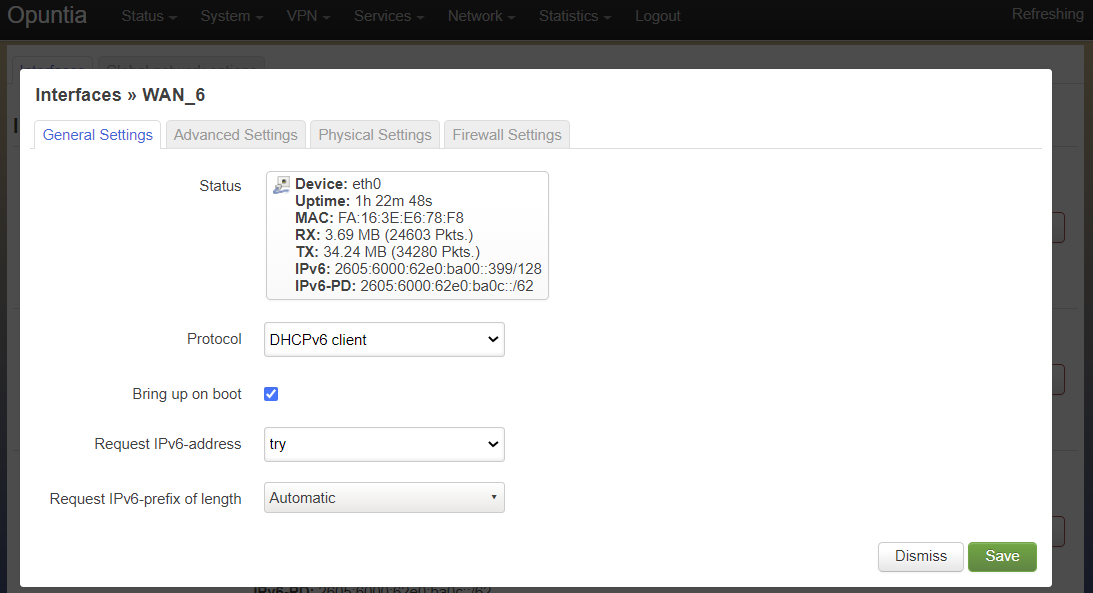Select the IPv6 address 2605:6000:62e0:ba00::399/128

[438, 269]
